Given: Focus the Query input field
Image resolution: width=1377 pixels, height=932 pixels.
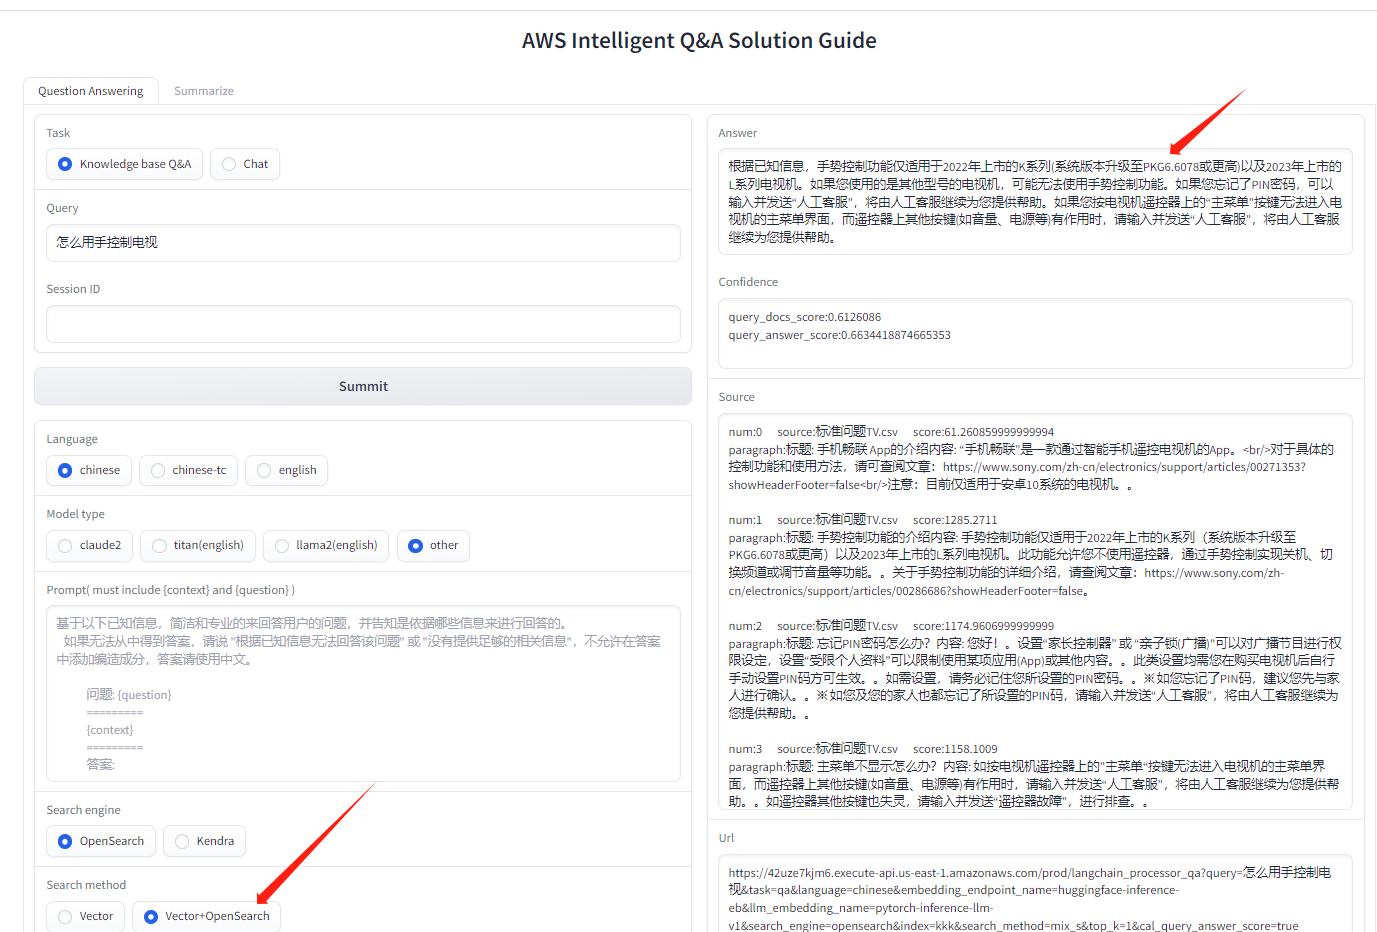Looking at the screenshot, I should (x=363, y=243).
